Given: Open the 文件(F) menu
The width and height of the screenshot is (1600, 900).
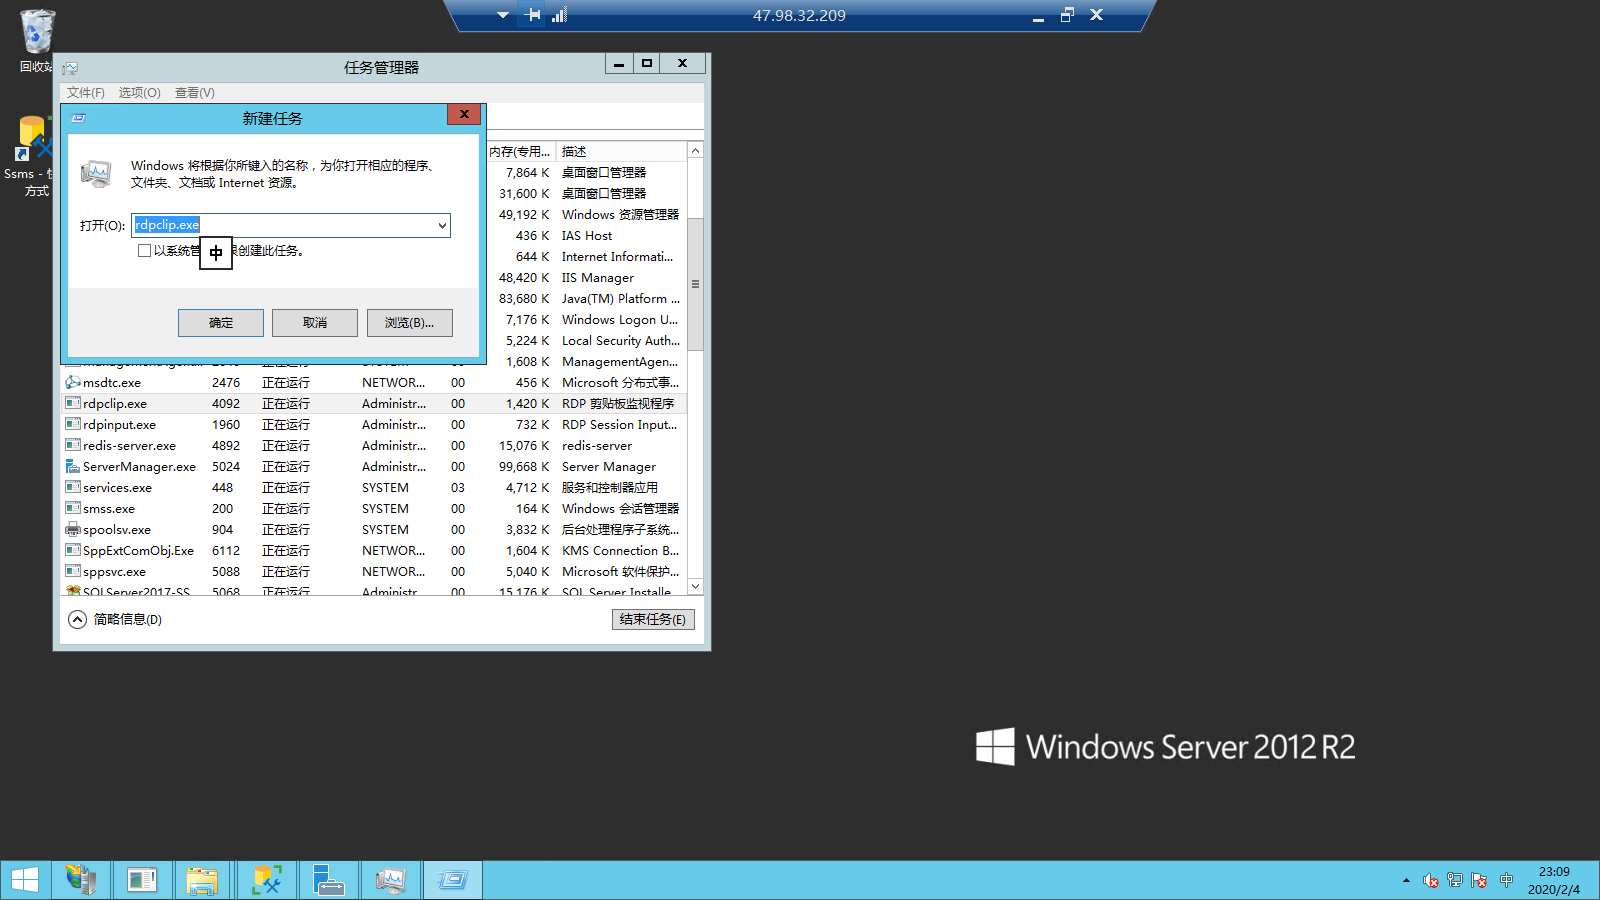Looking at the screenshot, I should pyautogui.click(x=86, y=92).
